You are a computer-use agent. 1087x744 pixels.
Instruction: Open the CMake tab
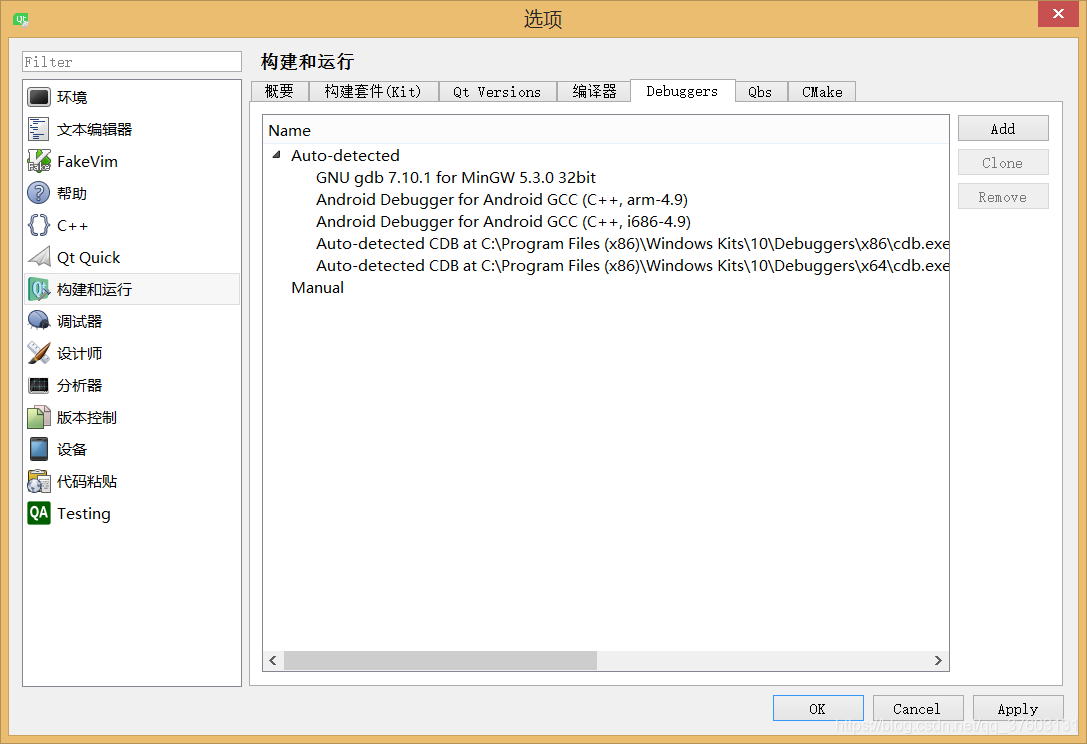coord(822,92)
